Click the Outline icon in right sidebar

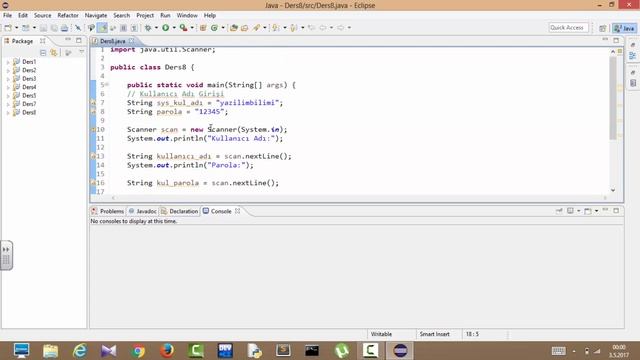[633, 56]
